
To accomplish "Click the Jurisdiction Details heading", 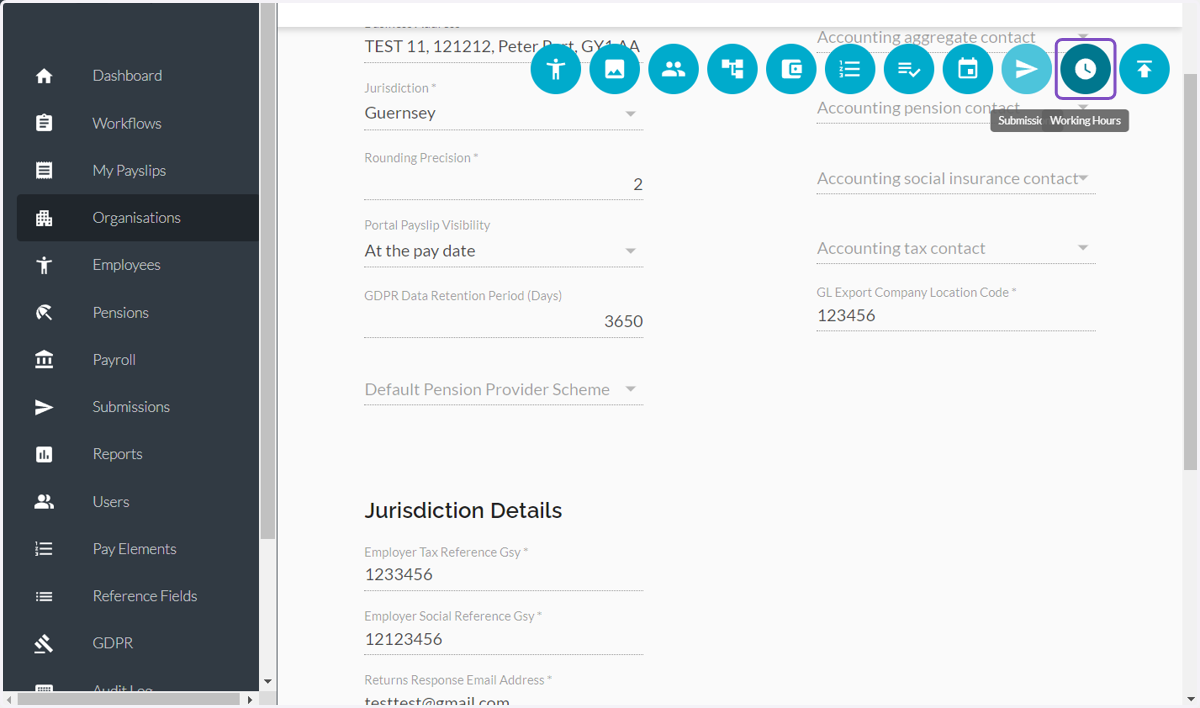I will [x=463, y=510].
